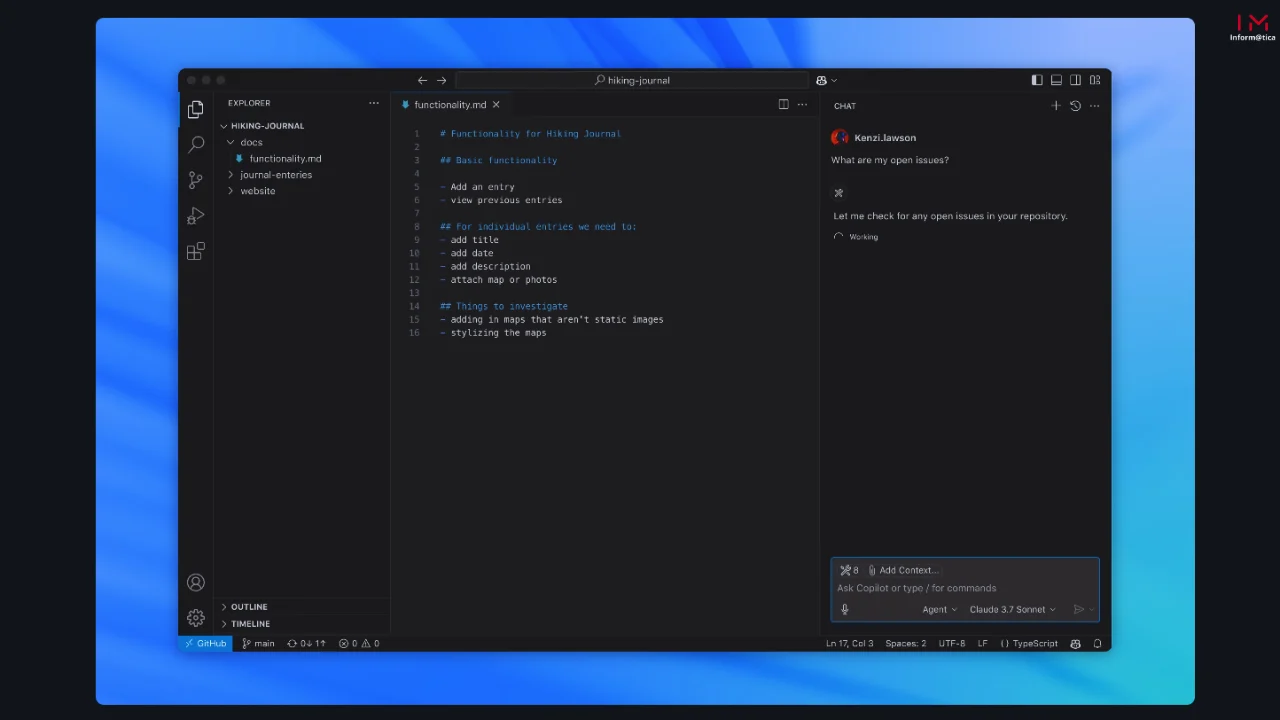Synchronize changes in status bar
Image resolution: width=1280 pixels, height=720 pixels.
pos(306,643)
